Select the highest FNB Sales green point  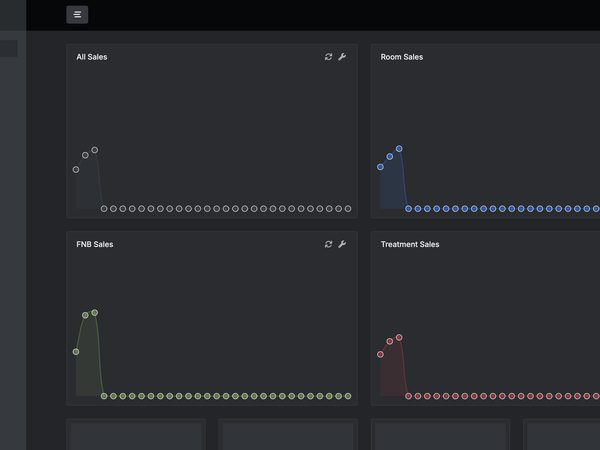point(95,313)
